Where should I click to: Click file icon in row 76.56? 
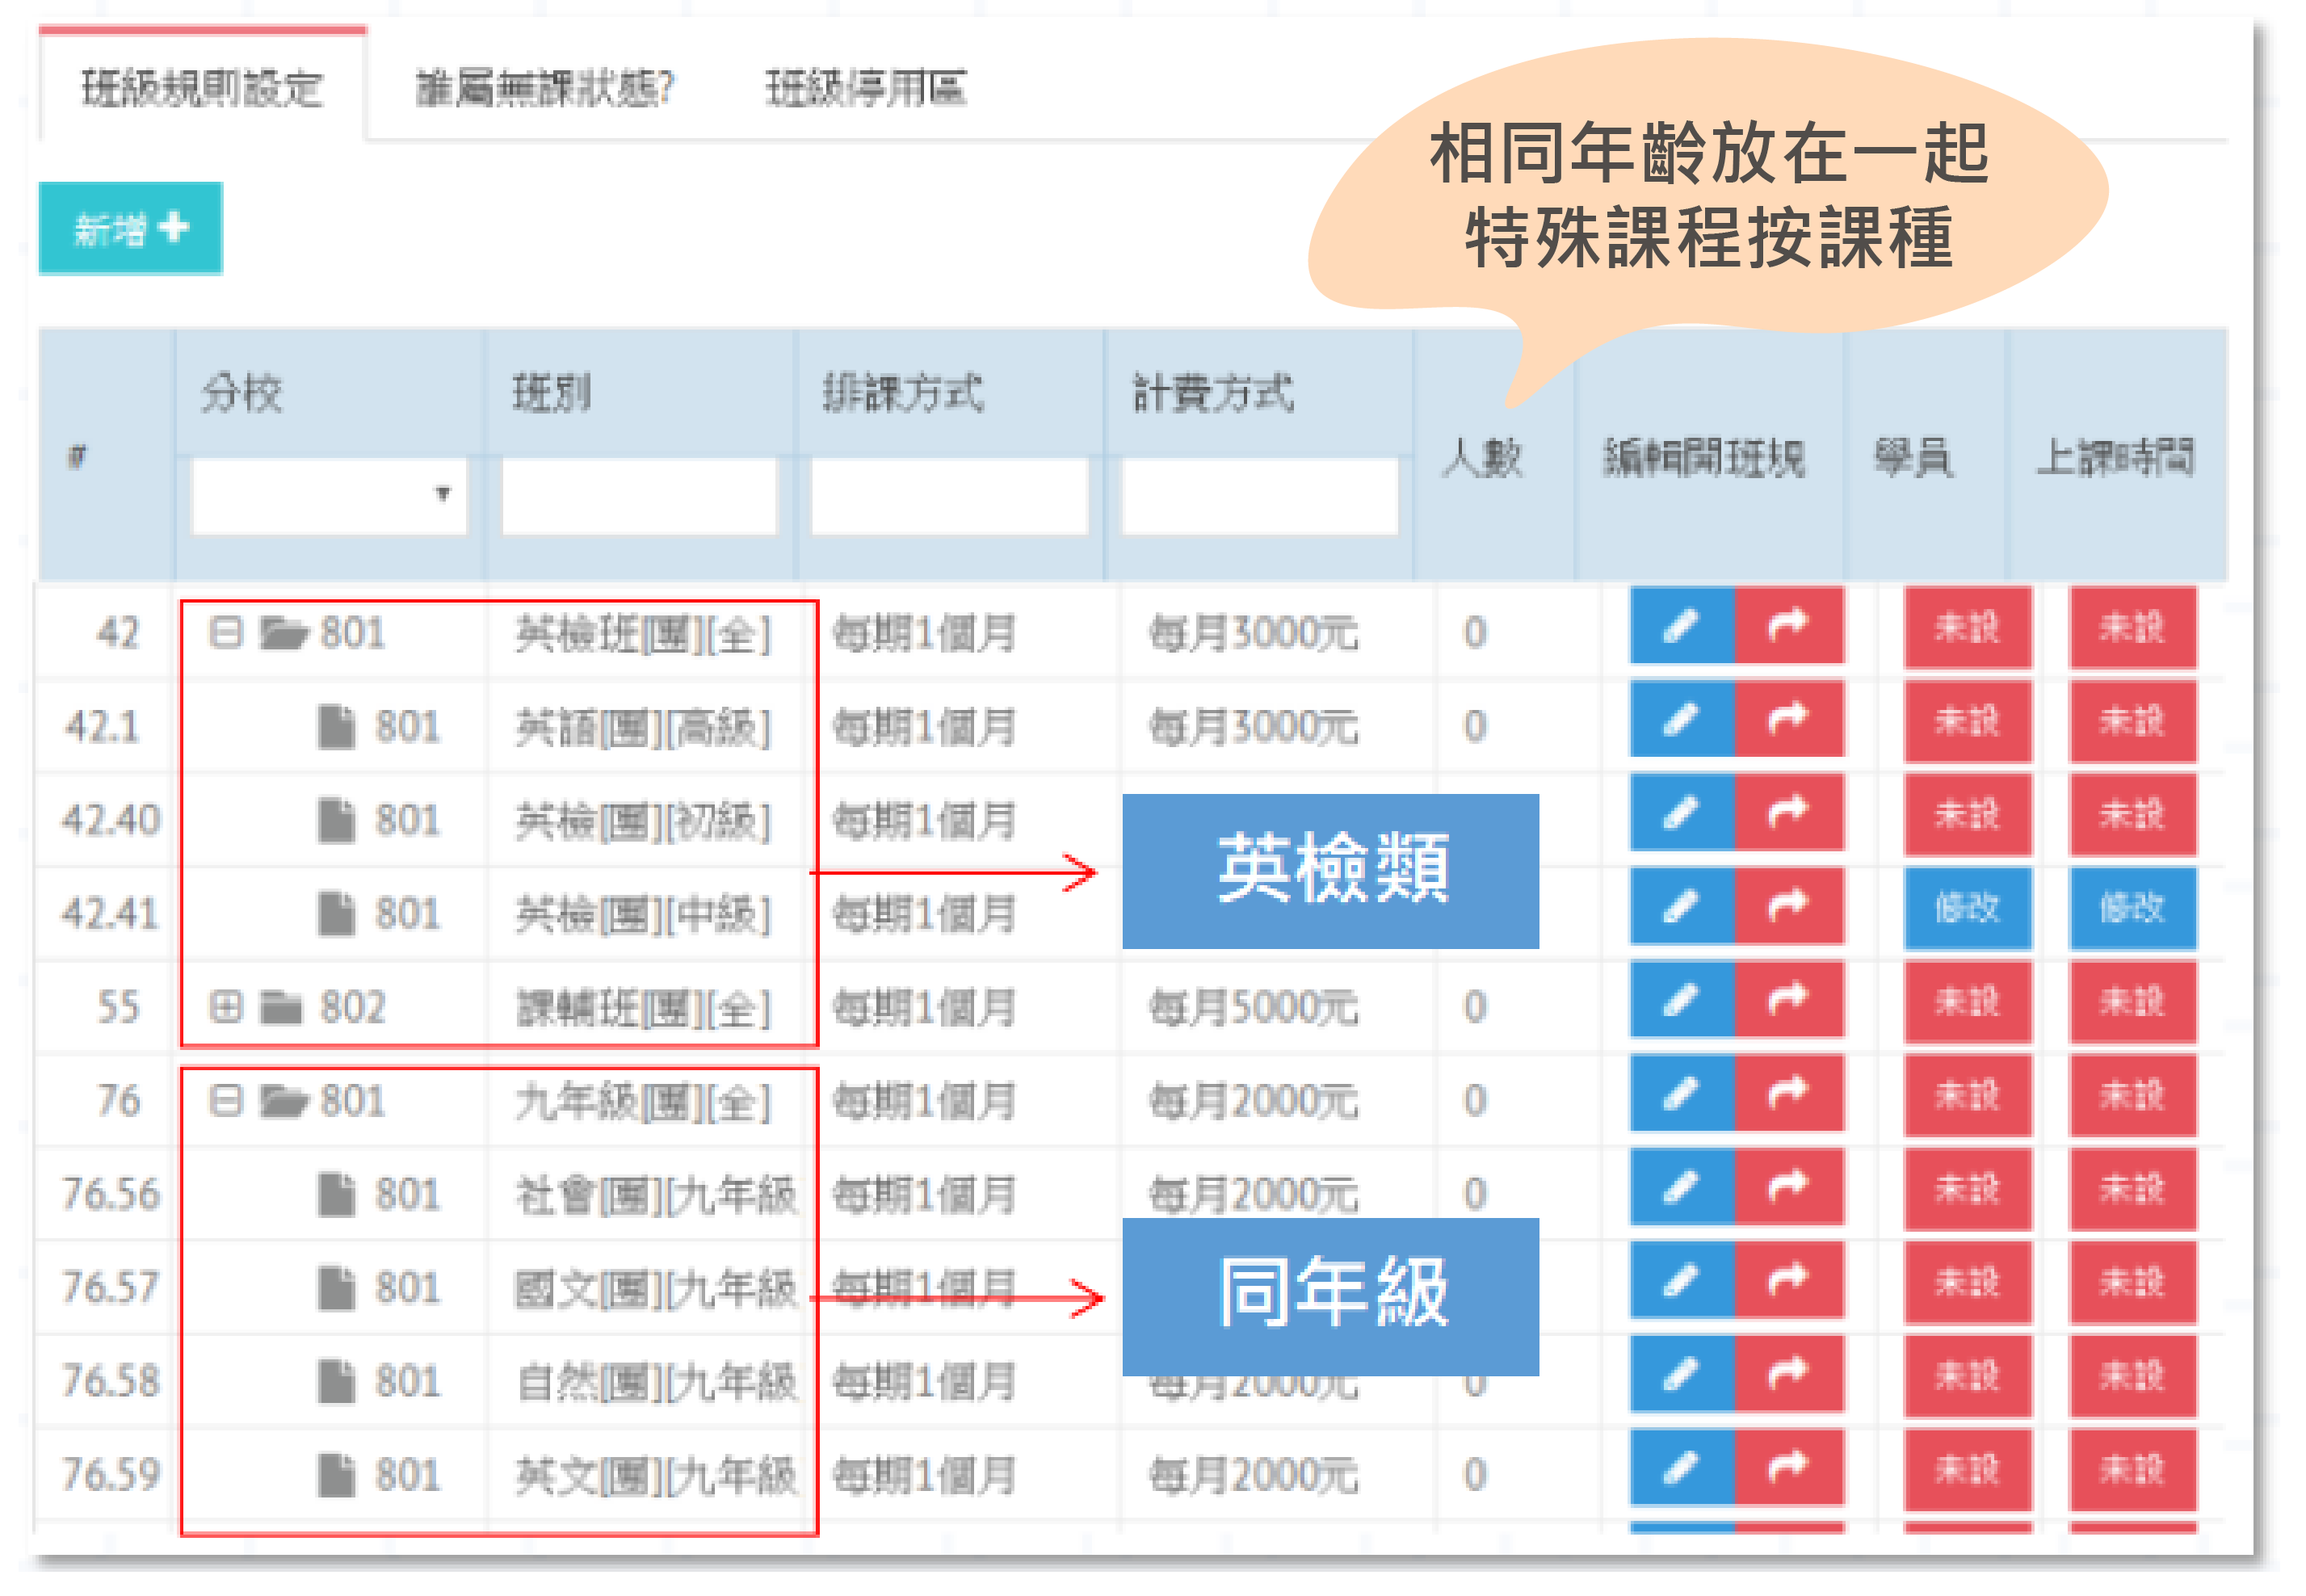click(336, 1194)
